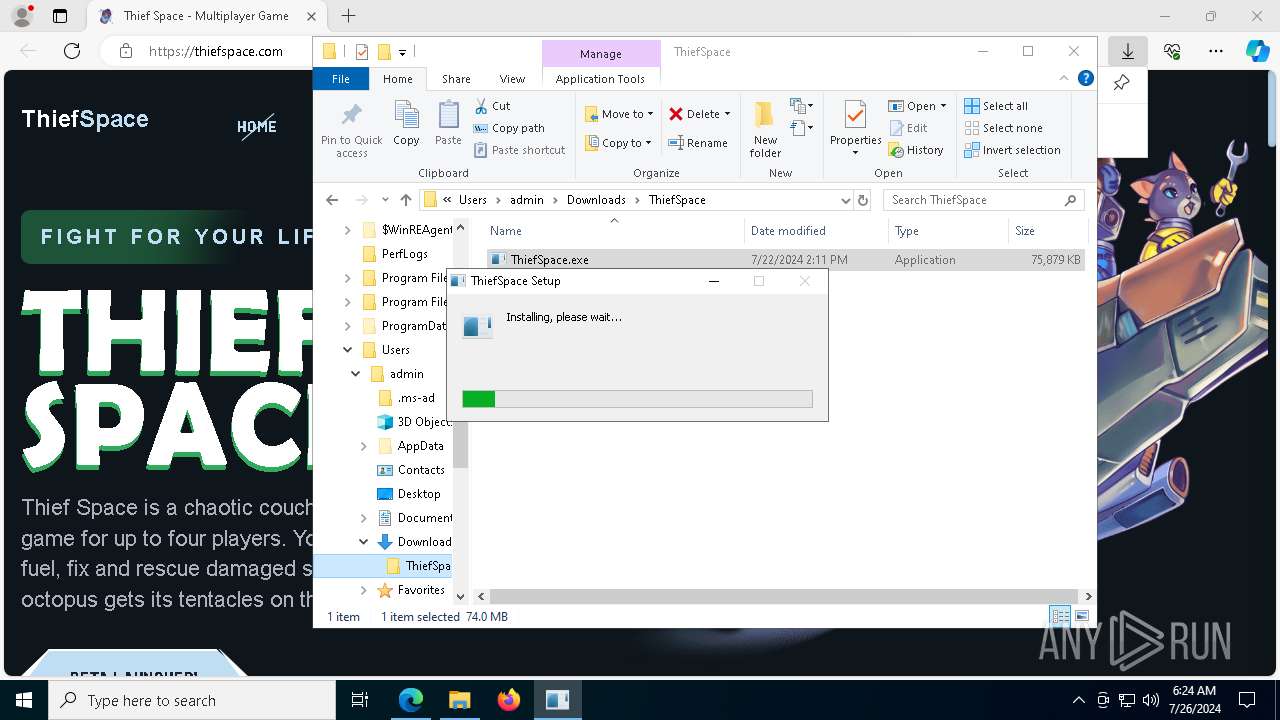Screen dimensions: 1280x720
Task: Click admin in the address breadcrumb
Action: point(527,200)
